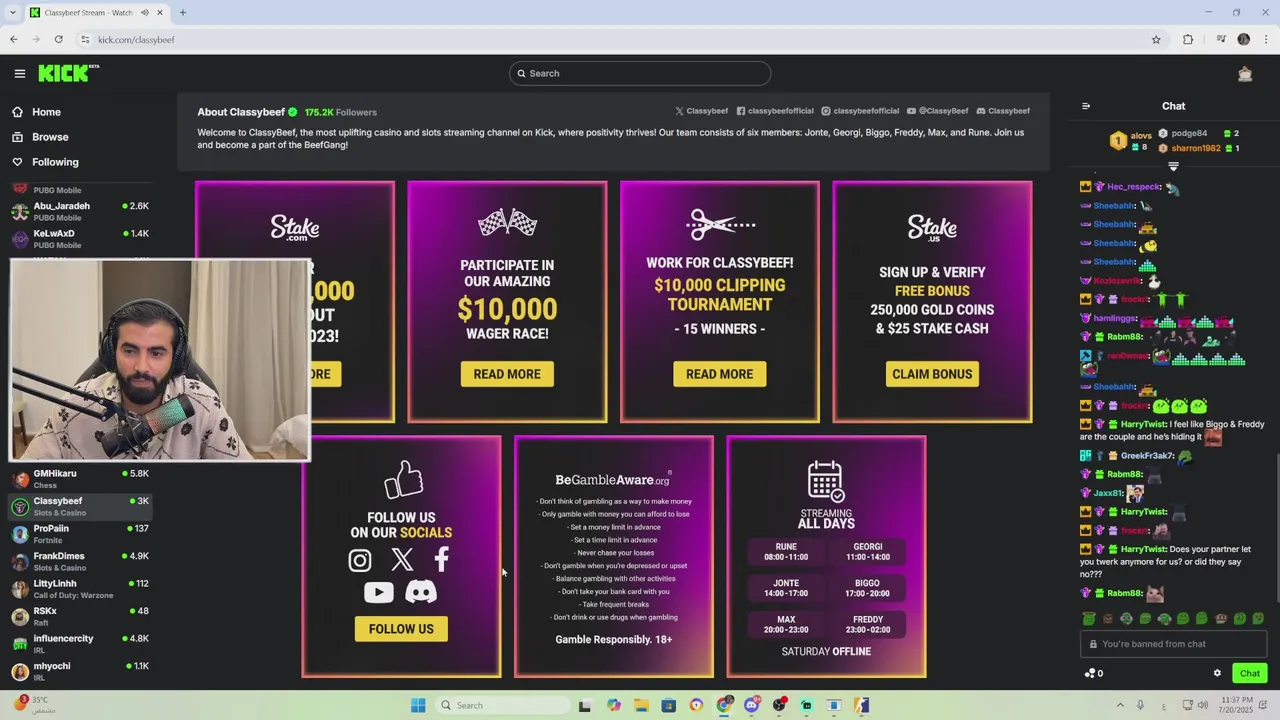Click the YouTube icon in socials panel
1280x720 pixels.
tap(379, 593)
